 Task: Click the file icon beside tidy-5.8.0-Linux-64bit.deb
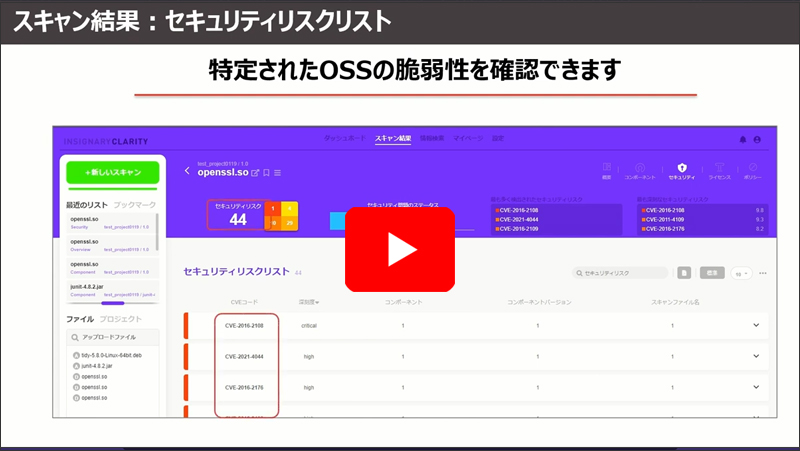[x=77, y=355]
